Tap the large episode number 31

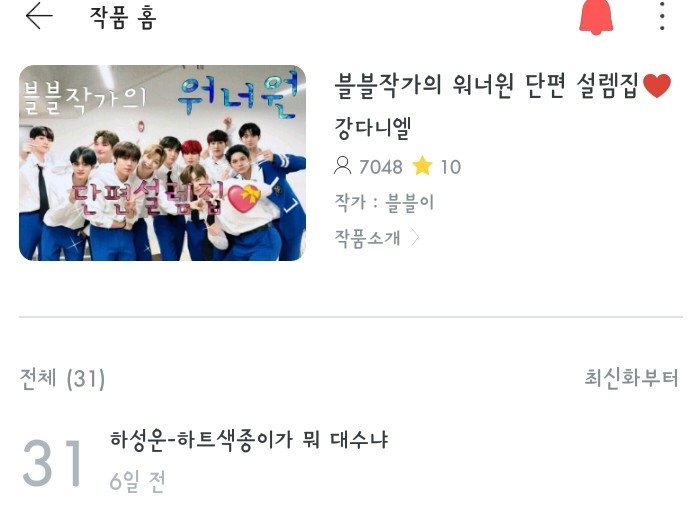(x=53, y=463)
